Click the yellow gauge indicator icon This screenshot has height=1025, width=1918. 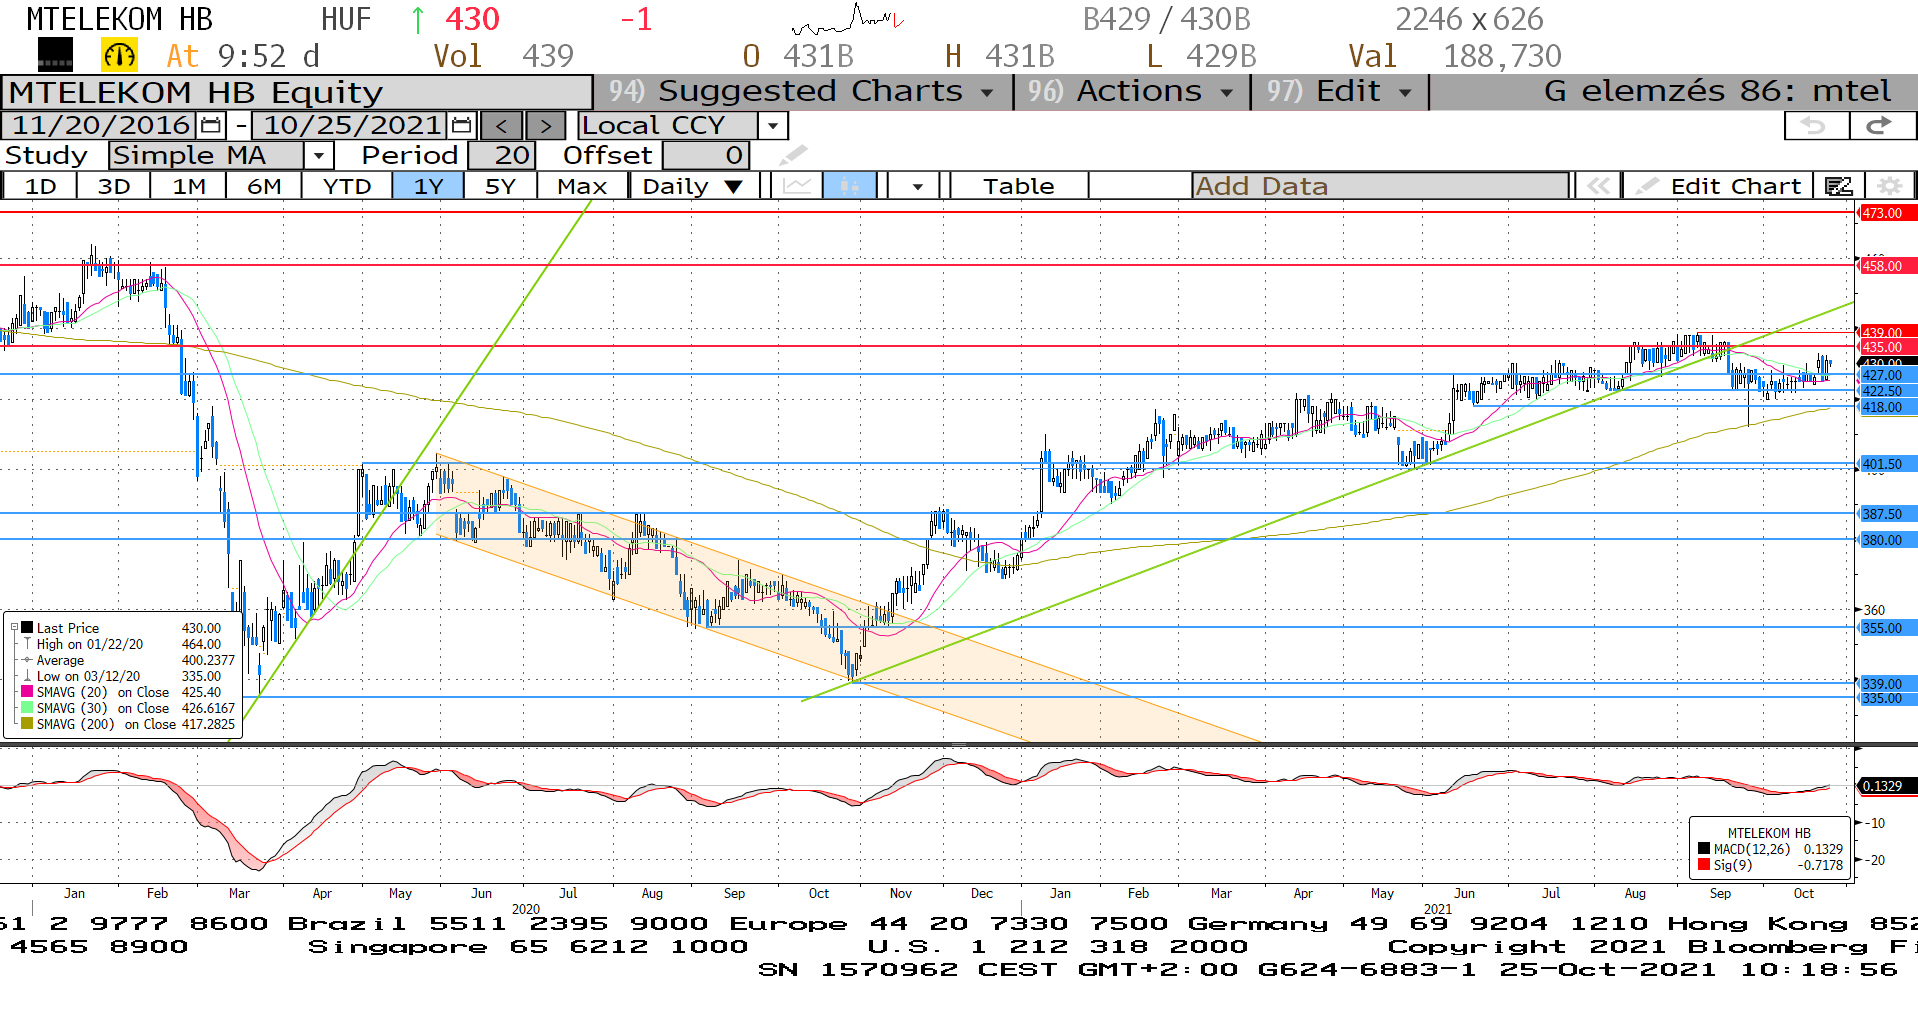tap(119, 55)
